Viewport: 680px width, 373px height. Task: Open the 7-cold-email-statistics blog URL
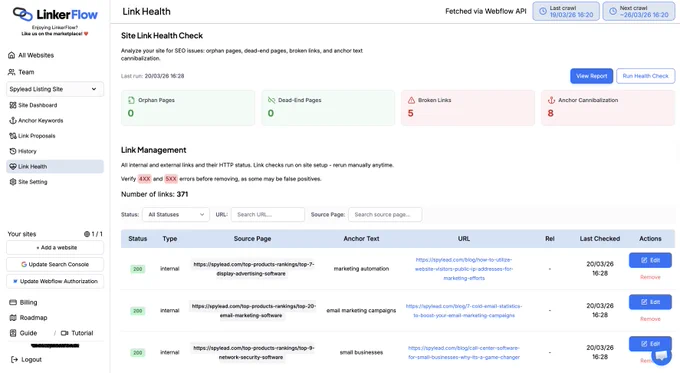[464, 311]
